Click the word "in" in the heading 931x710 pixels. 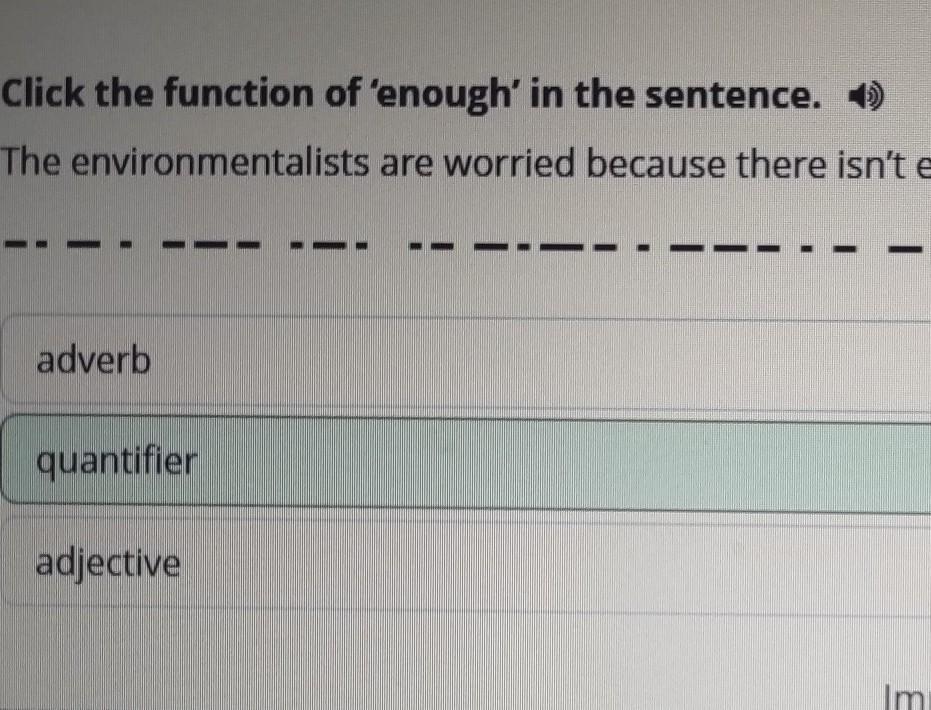point(546,95)
